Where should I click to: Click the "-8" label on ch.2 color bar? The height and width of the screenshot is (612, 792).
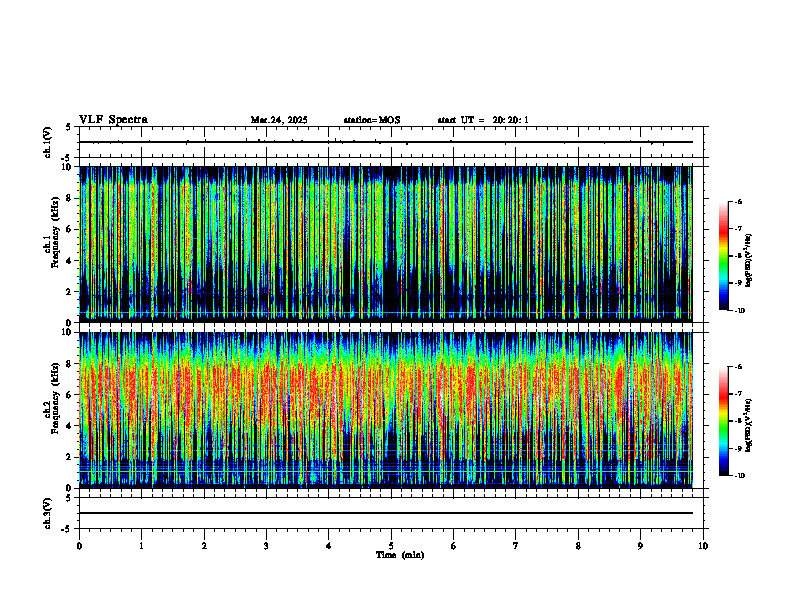point(738,421)
